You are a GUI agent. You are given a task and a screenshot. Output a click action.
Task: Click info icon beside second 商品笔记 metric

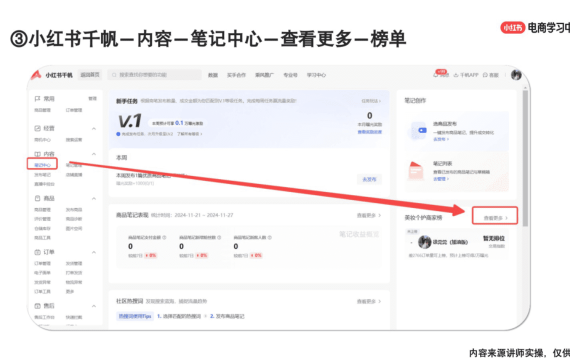coord(219,237)
